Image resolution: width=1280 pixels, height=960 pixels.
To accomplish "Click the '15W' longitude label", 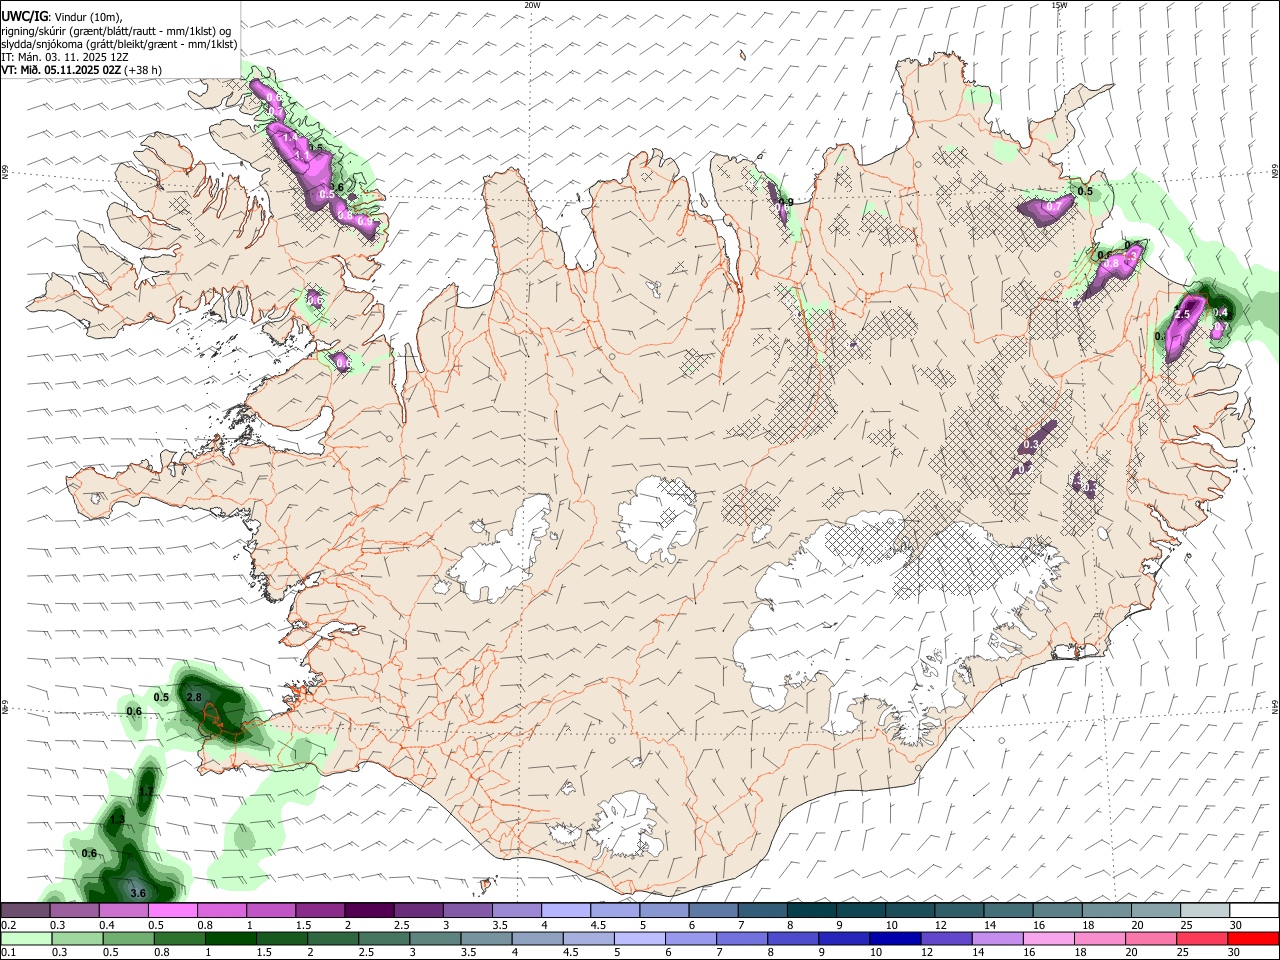I will pyautogui.click(x=1059, y=5).
